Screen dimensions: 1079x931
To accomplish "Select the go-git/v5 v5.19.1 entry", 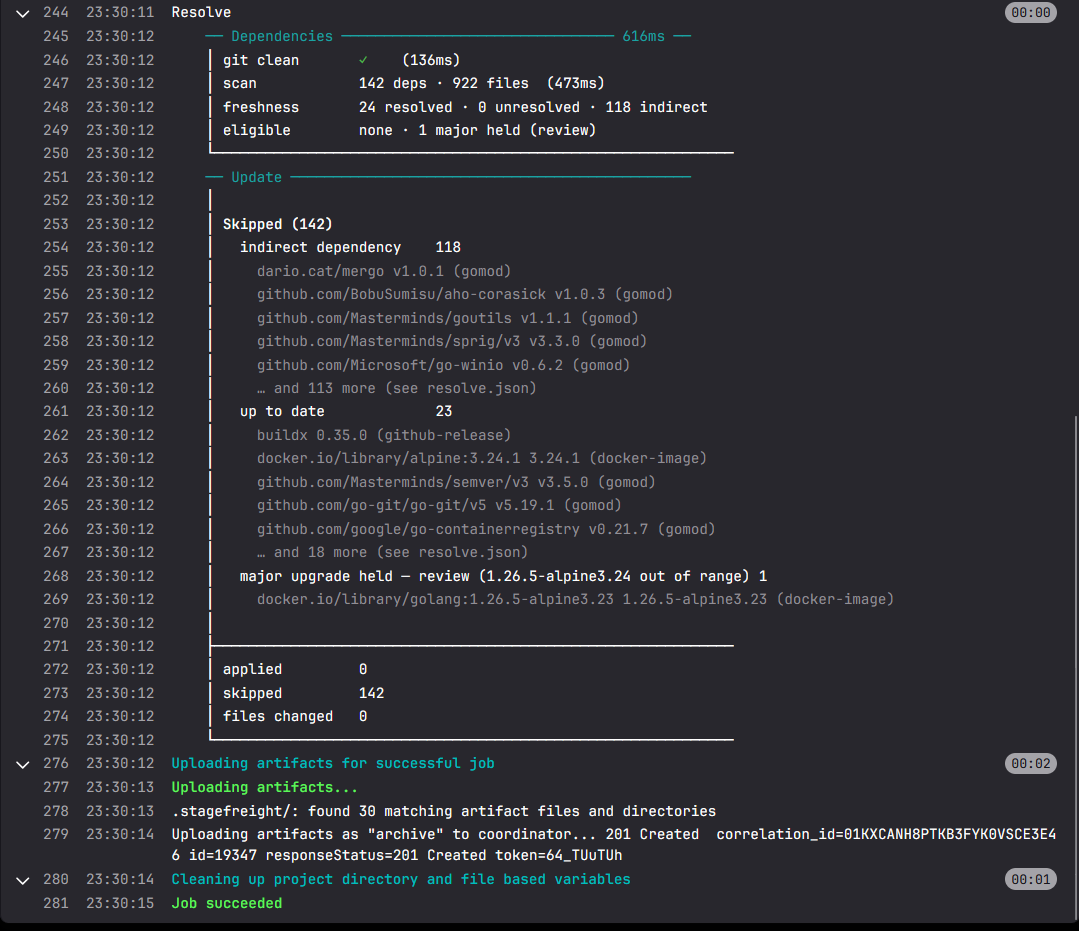I will 439,506.
